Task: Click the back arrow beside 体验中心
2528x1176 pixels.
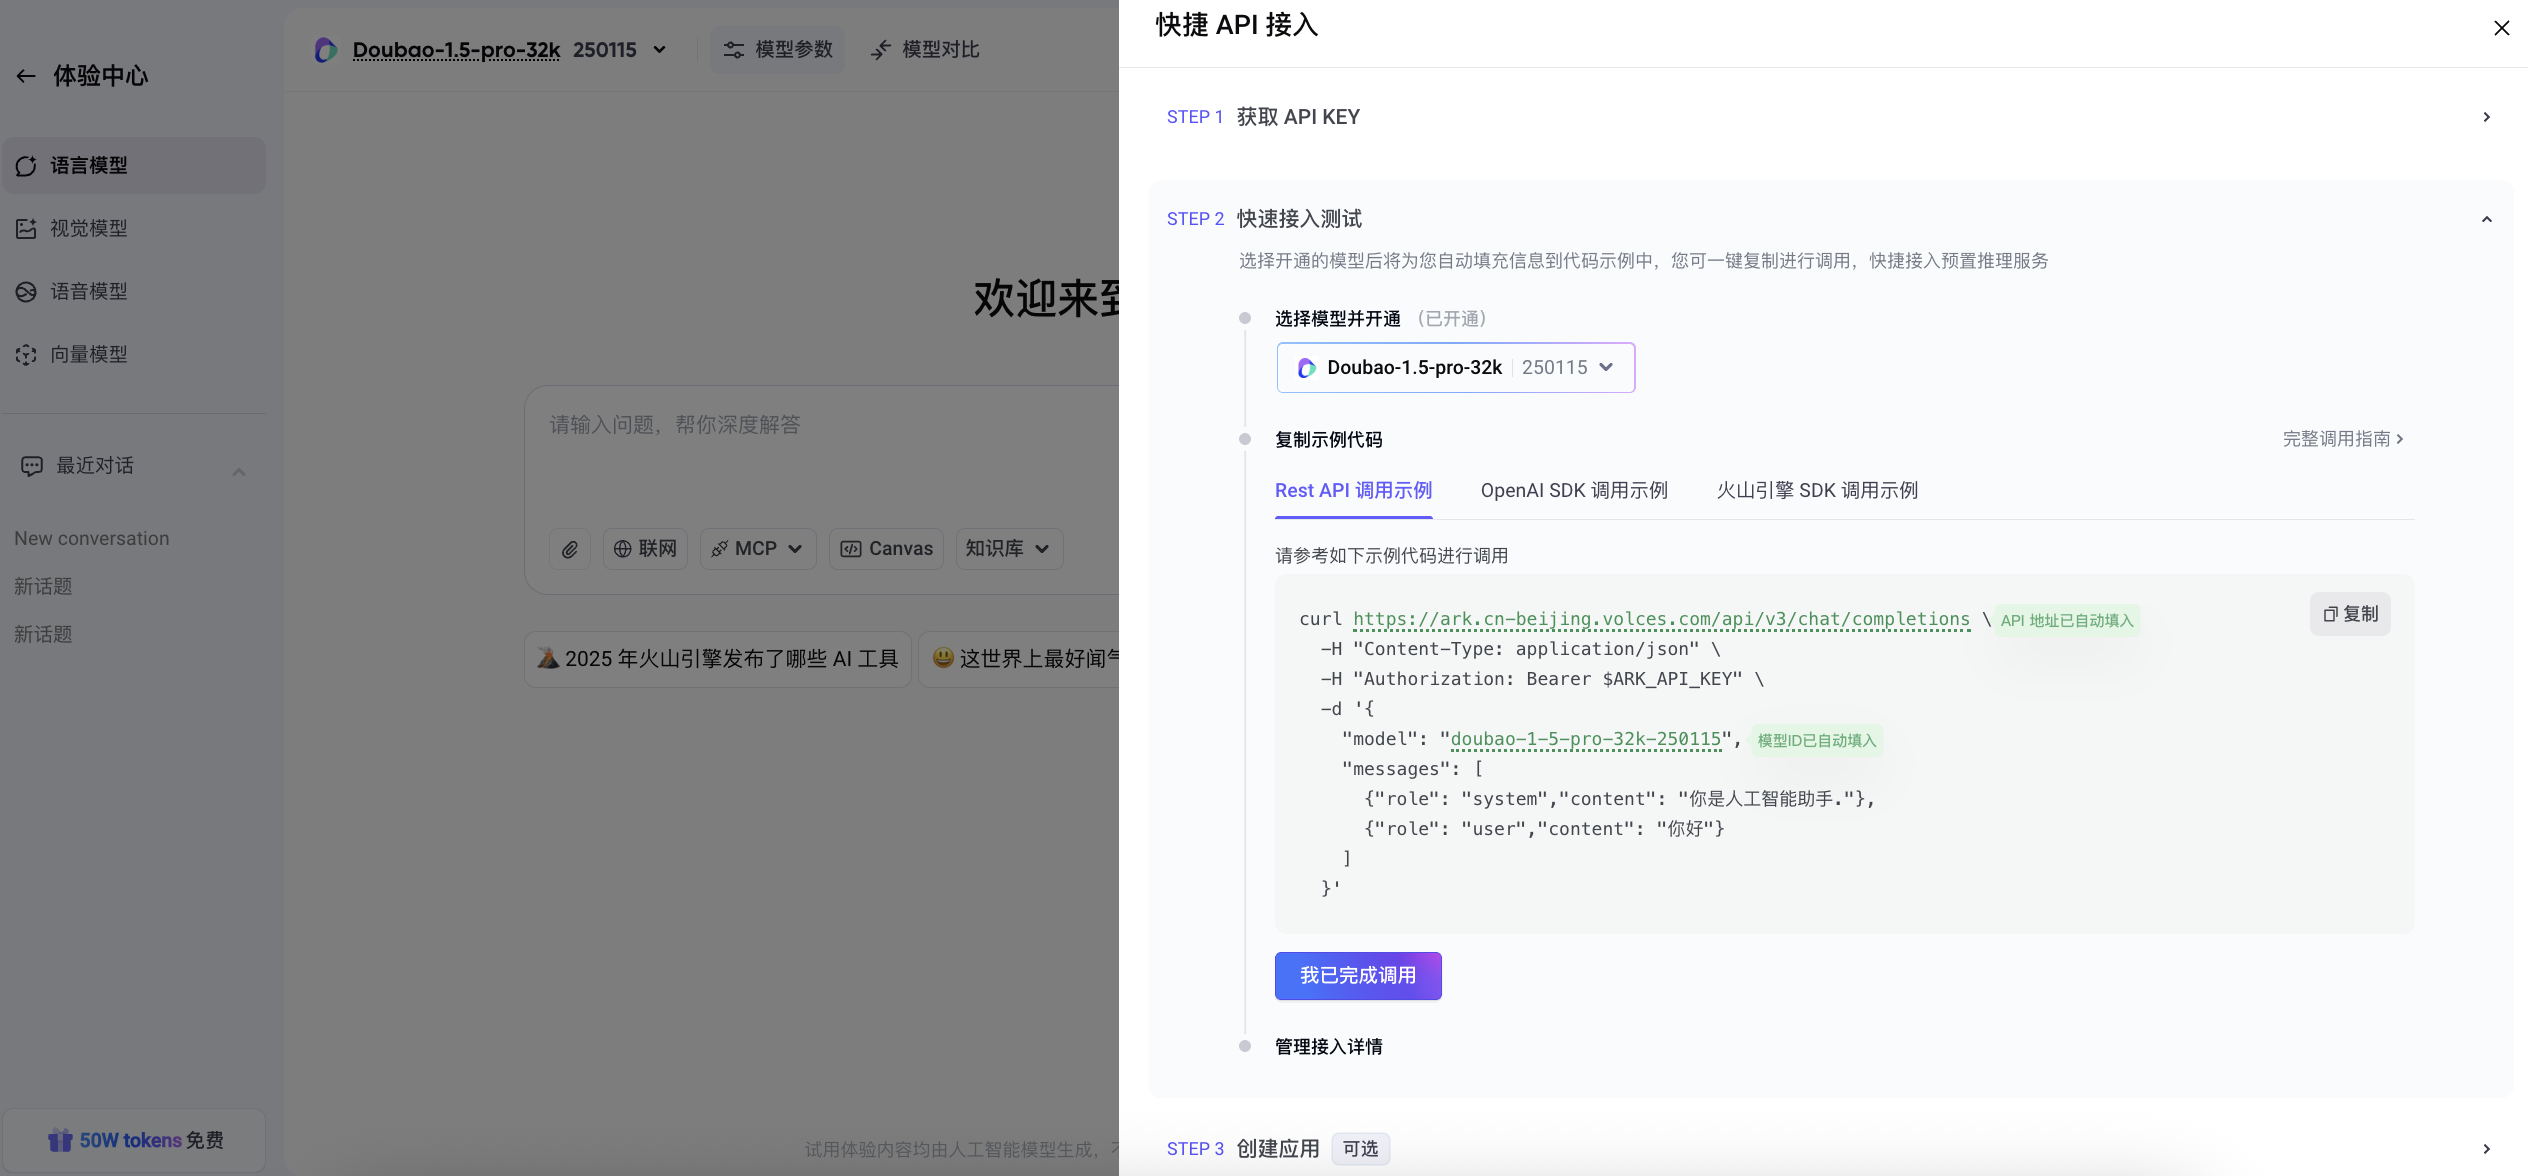Action: click(x=26, y=76)
